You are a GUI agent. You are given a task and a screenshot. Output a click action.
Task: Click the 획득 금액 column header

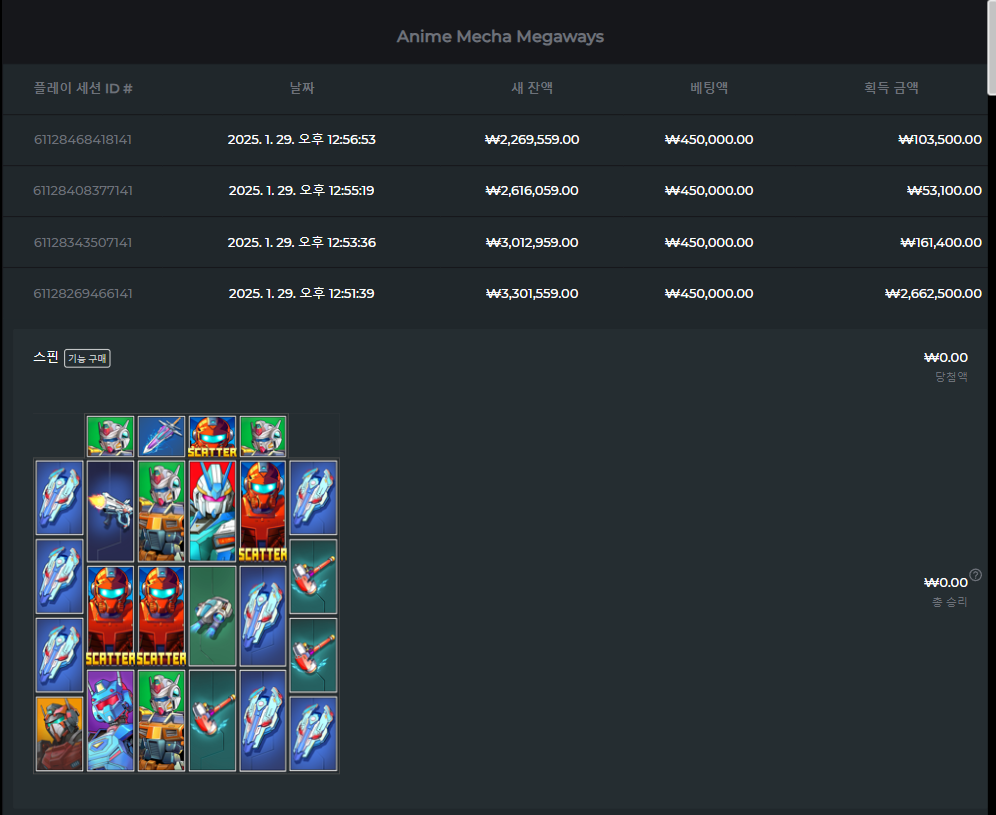pos(891,88)
